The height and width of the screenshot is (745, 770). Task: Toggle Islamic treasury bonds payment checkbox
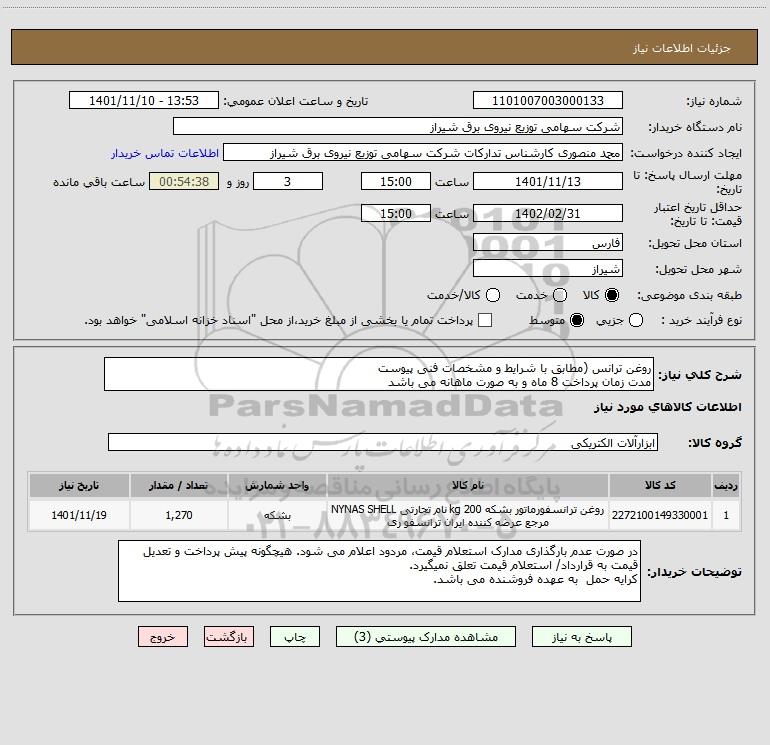485,320
